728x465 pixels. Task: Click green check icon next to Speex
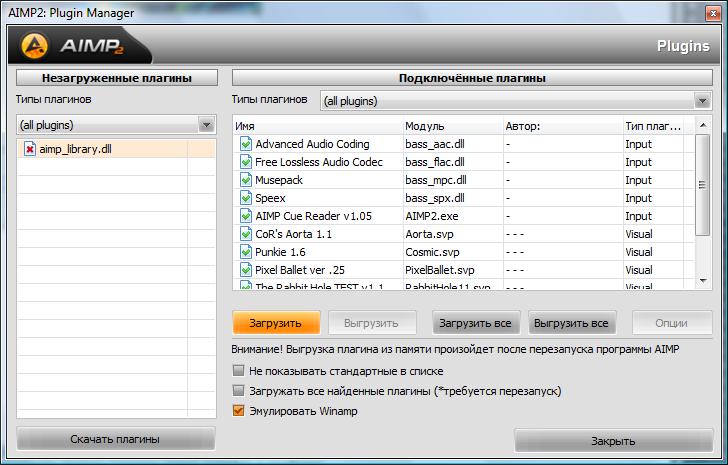pos(245,198)
